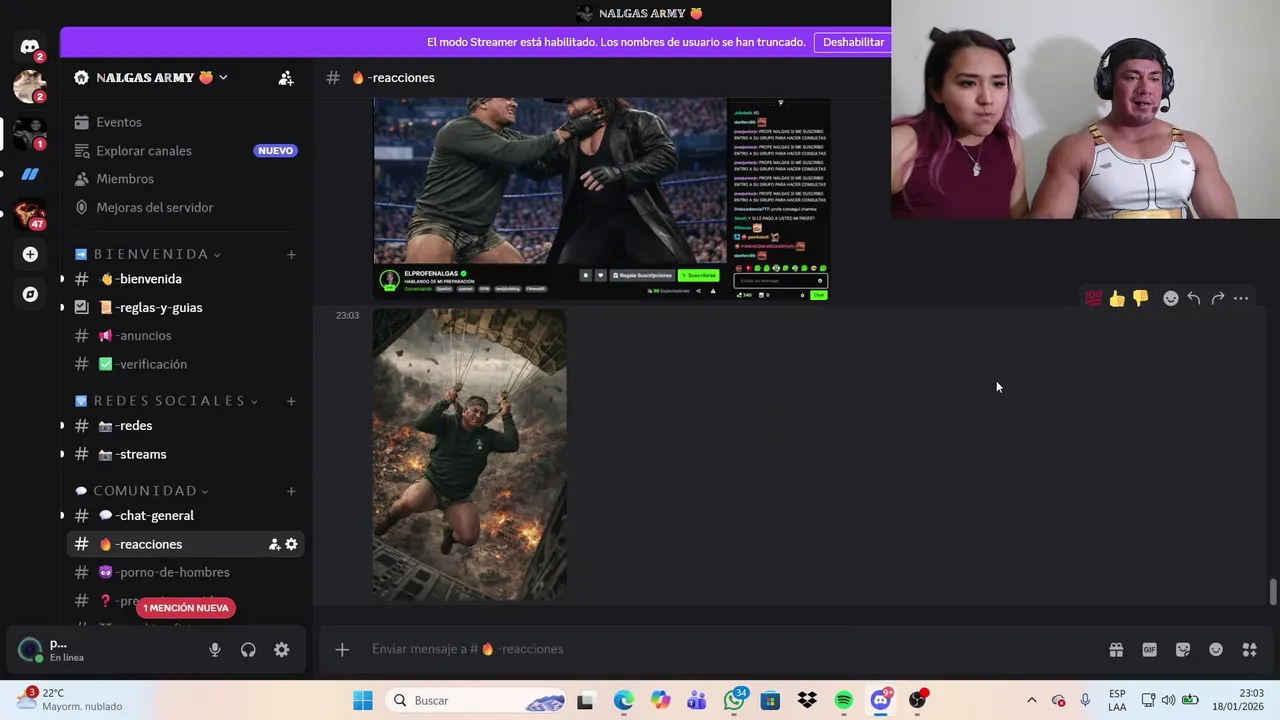Open the add reaction emoji picker on message
The image size is (1280, 720).
coord(1170,298)
